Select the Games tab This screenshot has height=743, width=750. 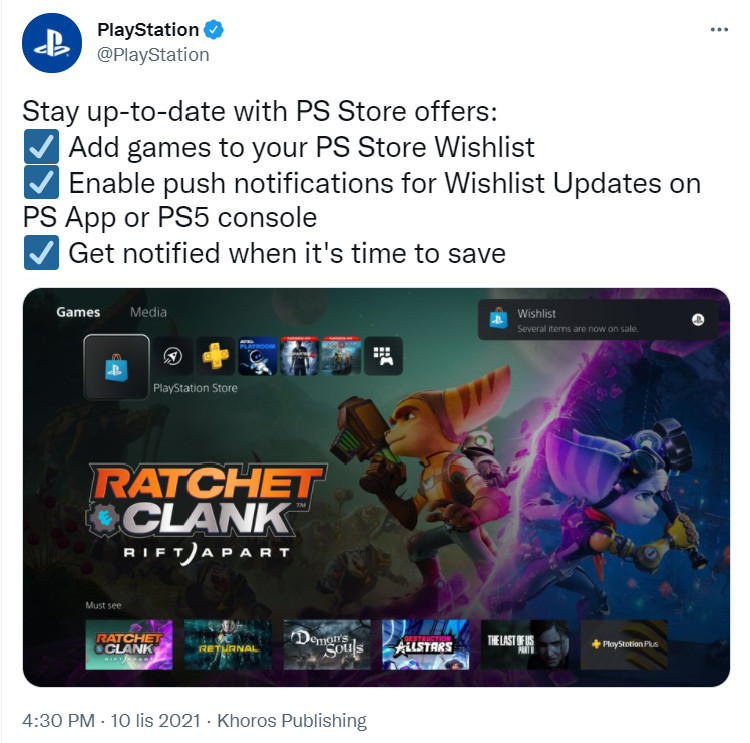click(x=78, y=312)
